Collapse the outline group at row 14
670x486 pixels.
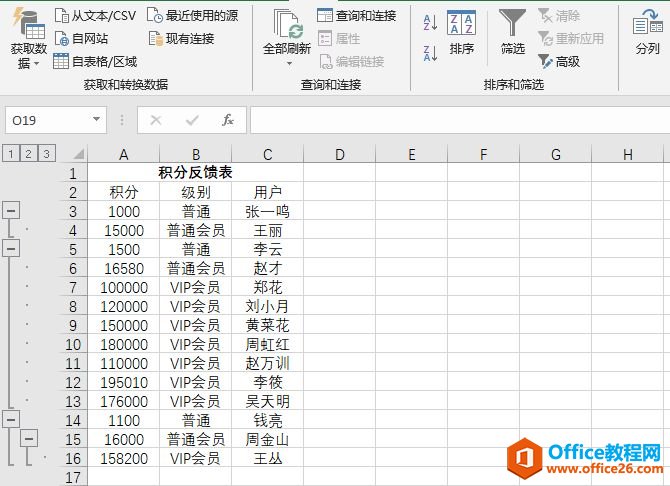[x=11, y=419]
